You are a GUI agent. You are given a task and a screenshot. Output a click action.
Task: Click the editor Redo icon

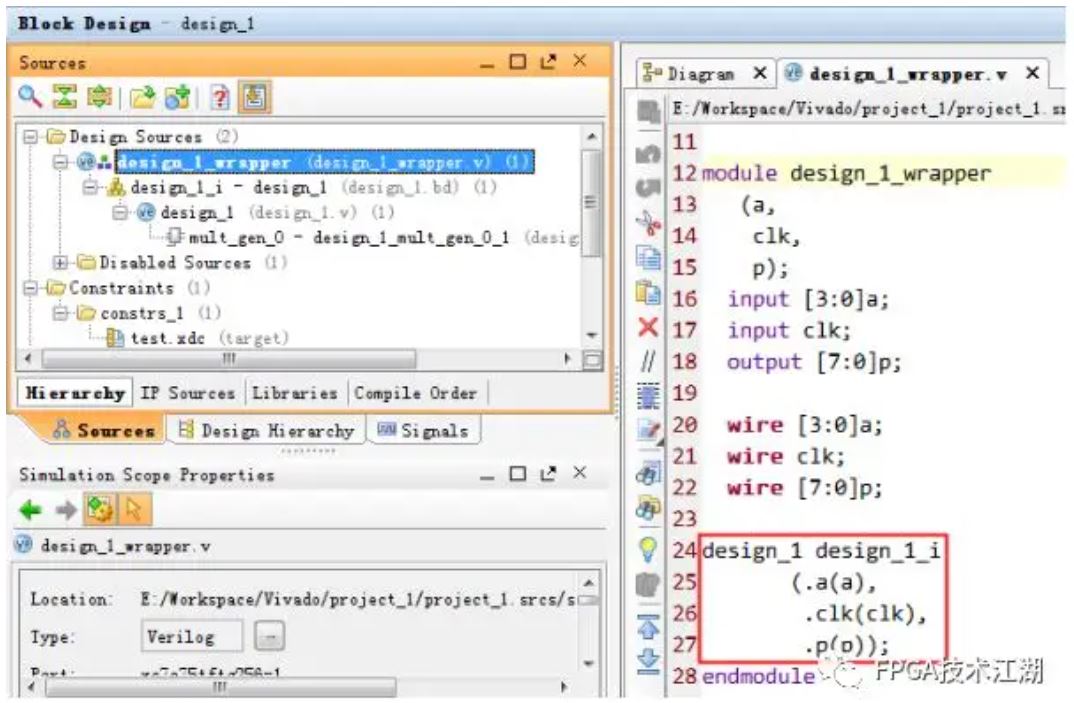click(x=648, y=186)
